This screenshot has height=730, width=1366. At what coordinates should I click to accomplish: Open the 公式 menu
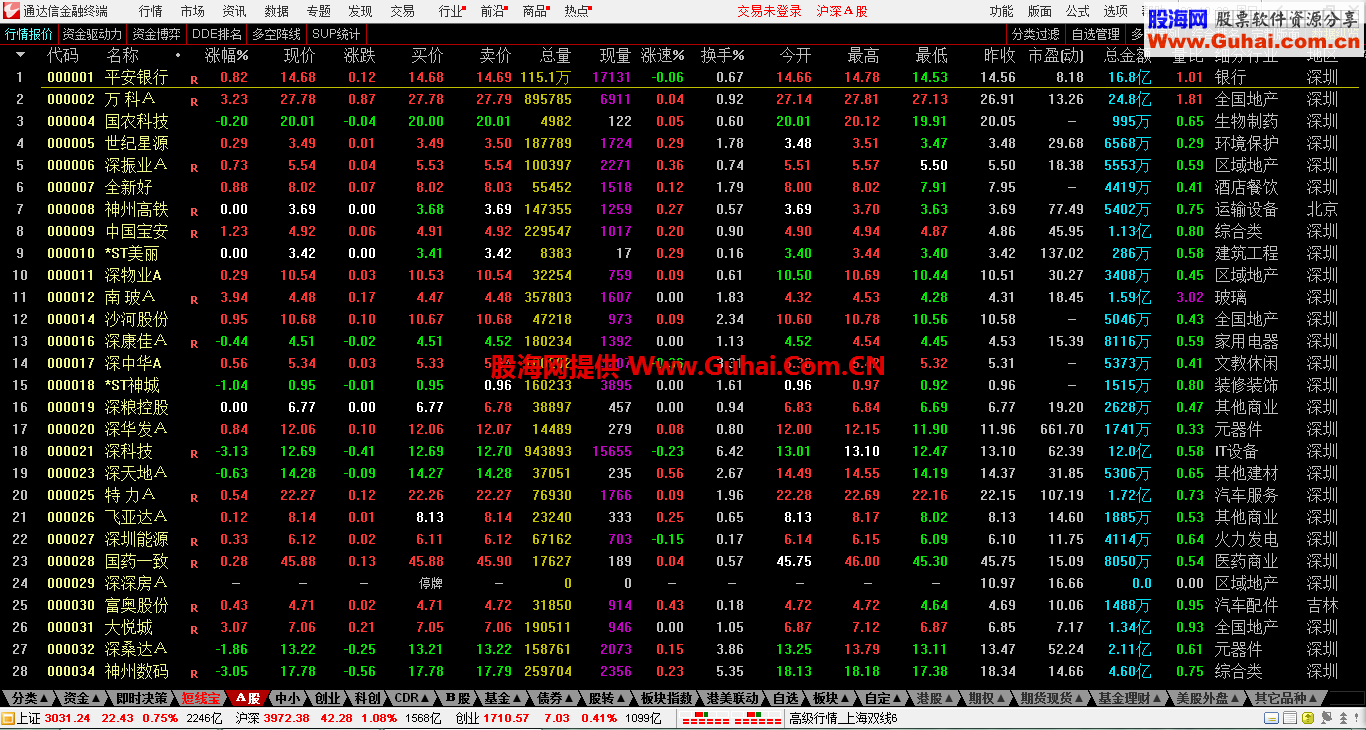(x=1077, y=11)
